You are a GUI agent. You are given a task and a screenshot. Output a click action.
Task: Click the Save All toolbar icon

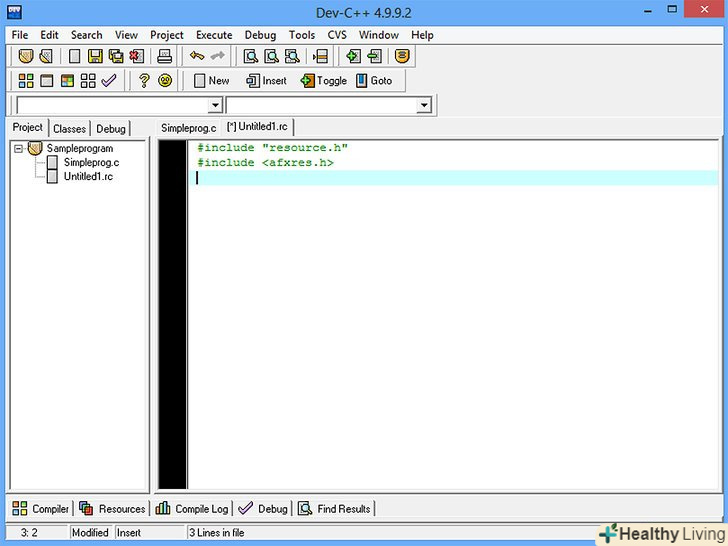click(x=115, y=56)
